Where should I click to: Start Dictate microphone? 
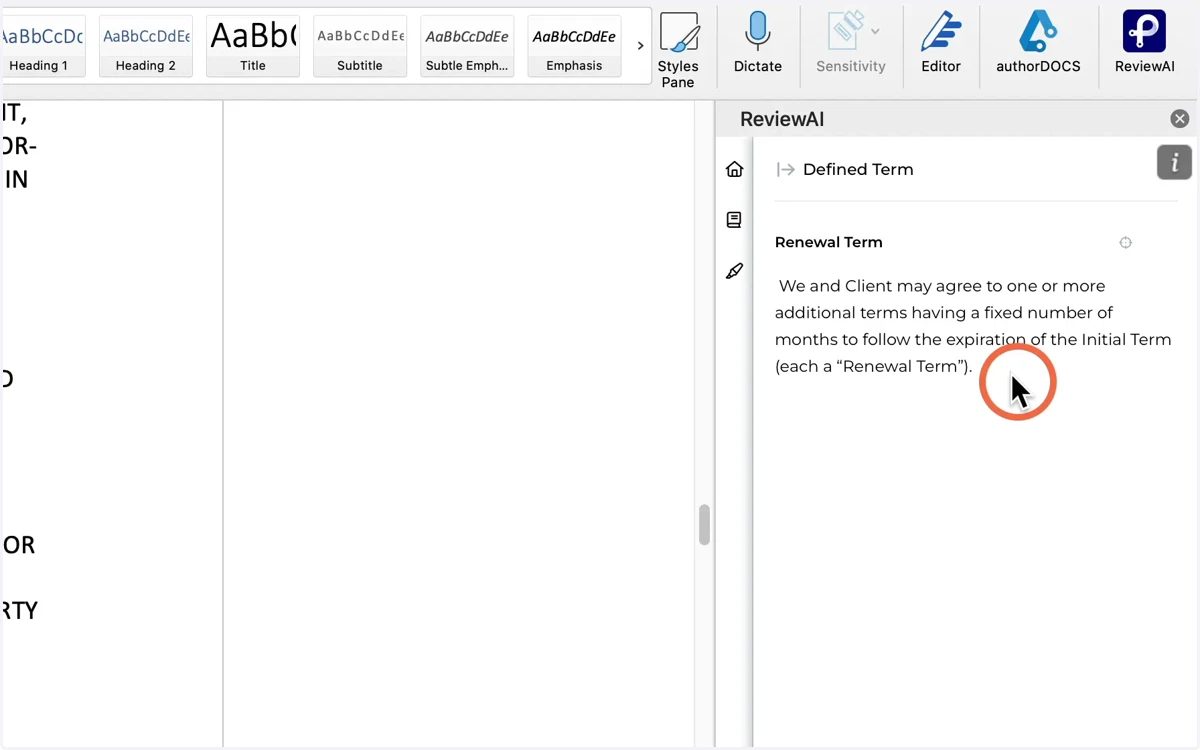pos(758,44)
